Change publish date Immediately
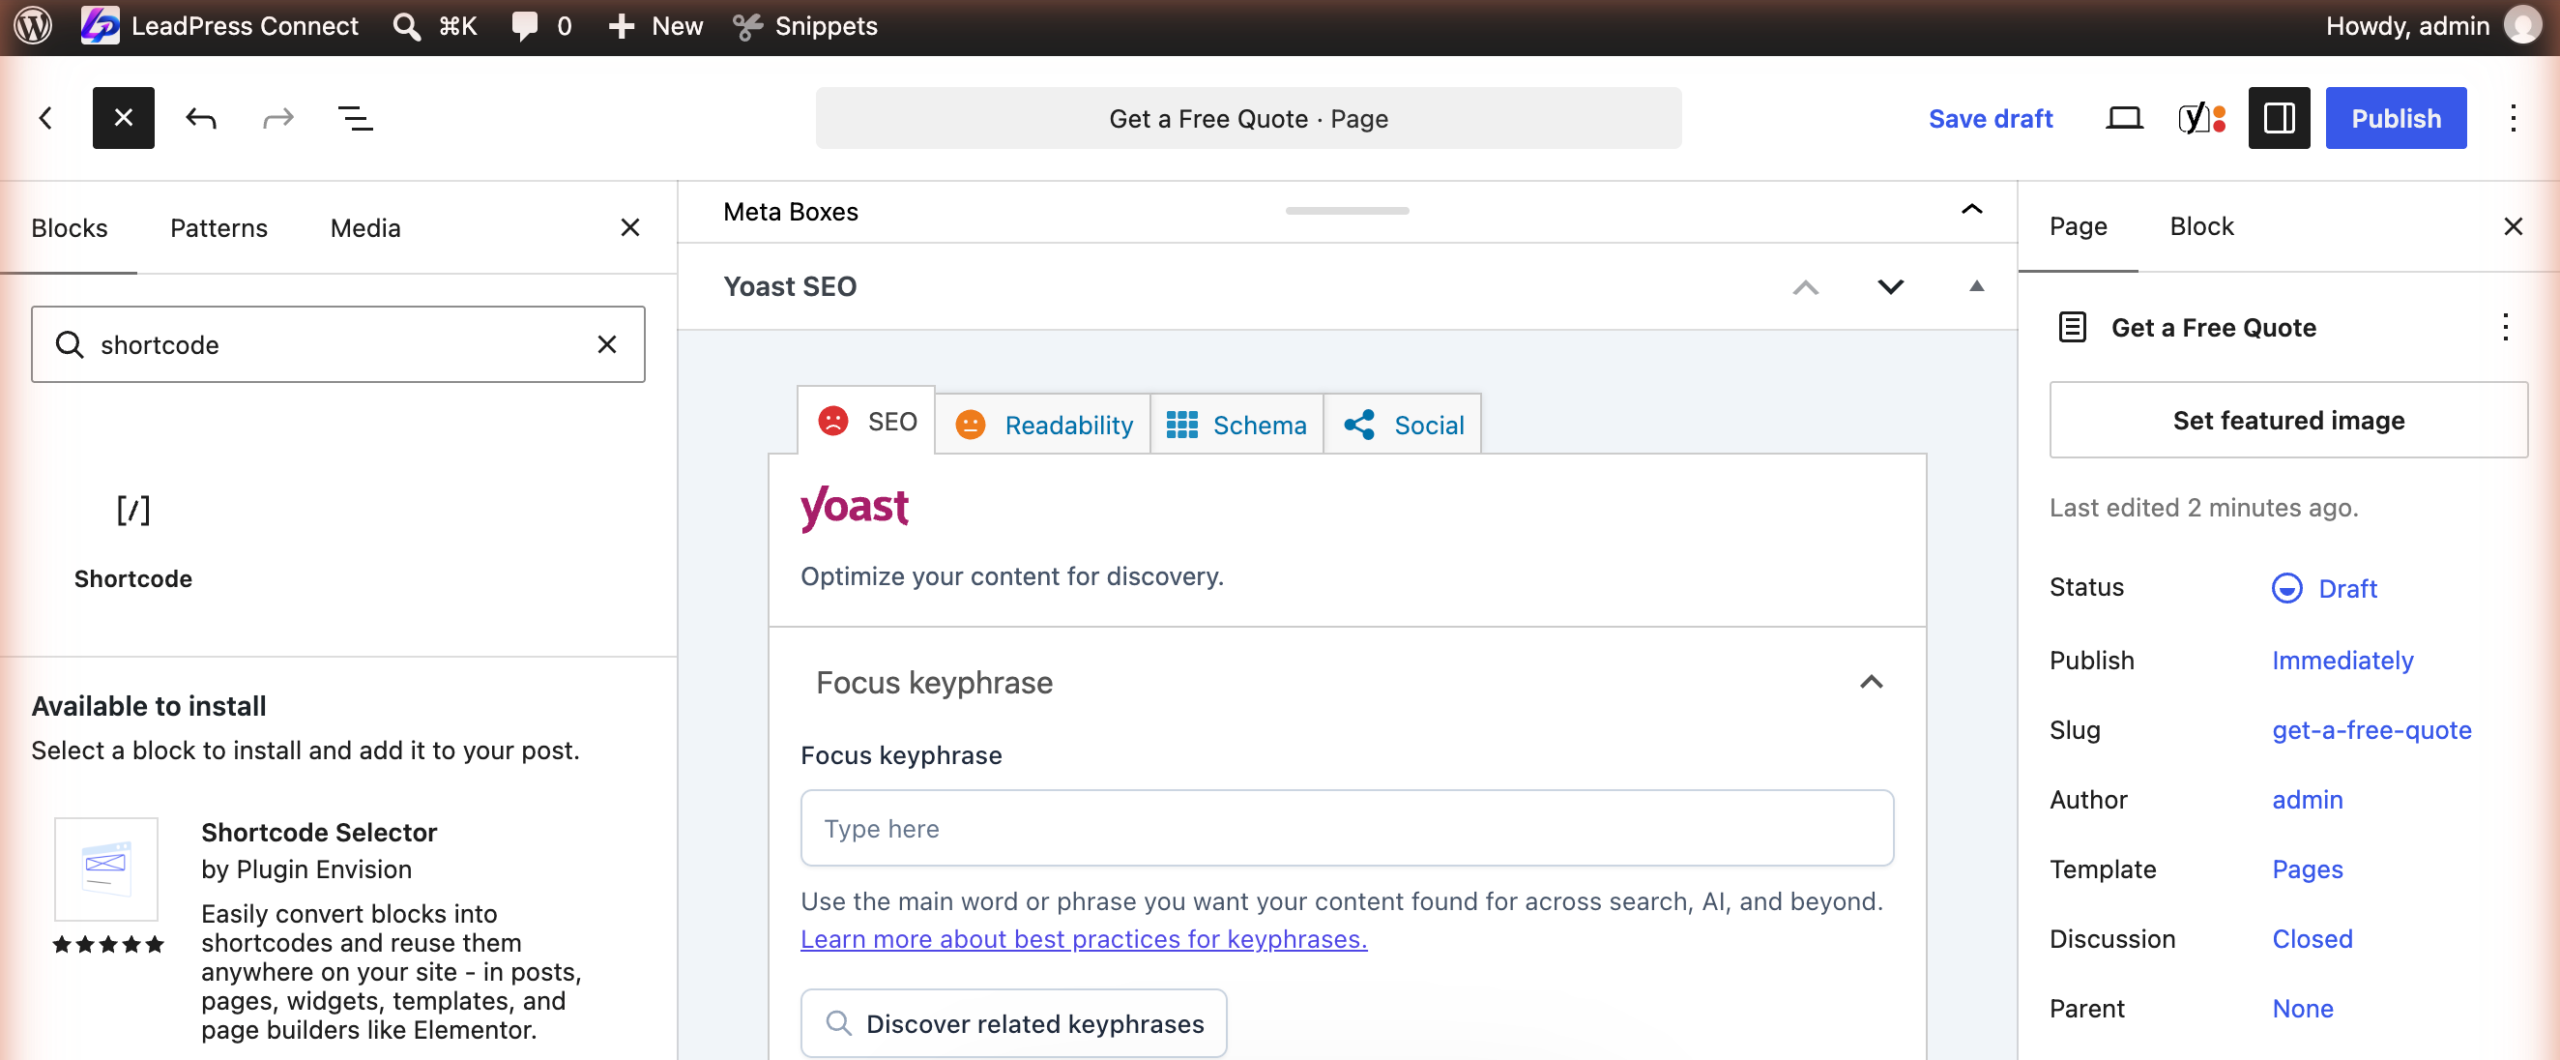Image resolution: width=2560 pixels, height=1060 pixels. click(2342, 660)
